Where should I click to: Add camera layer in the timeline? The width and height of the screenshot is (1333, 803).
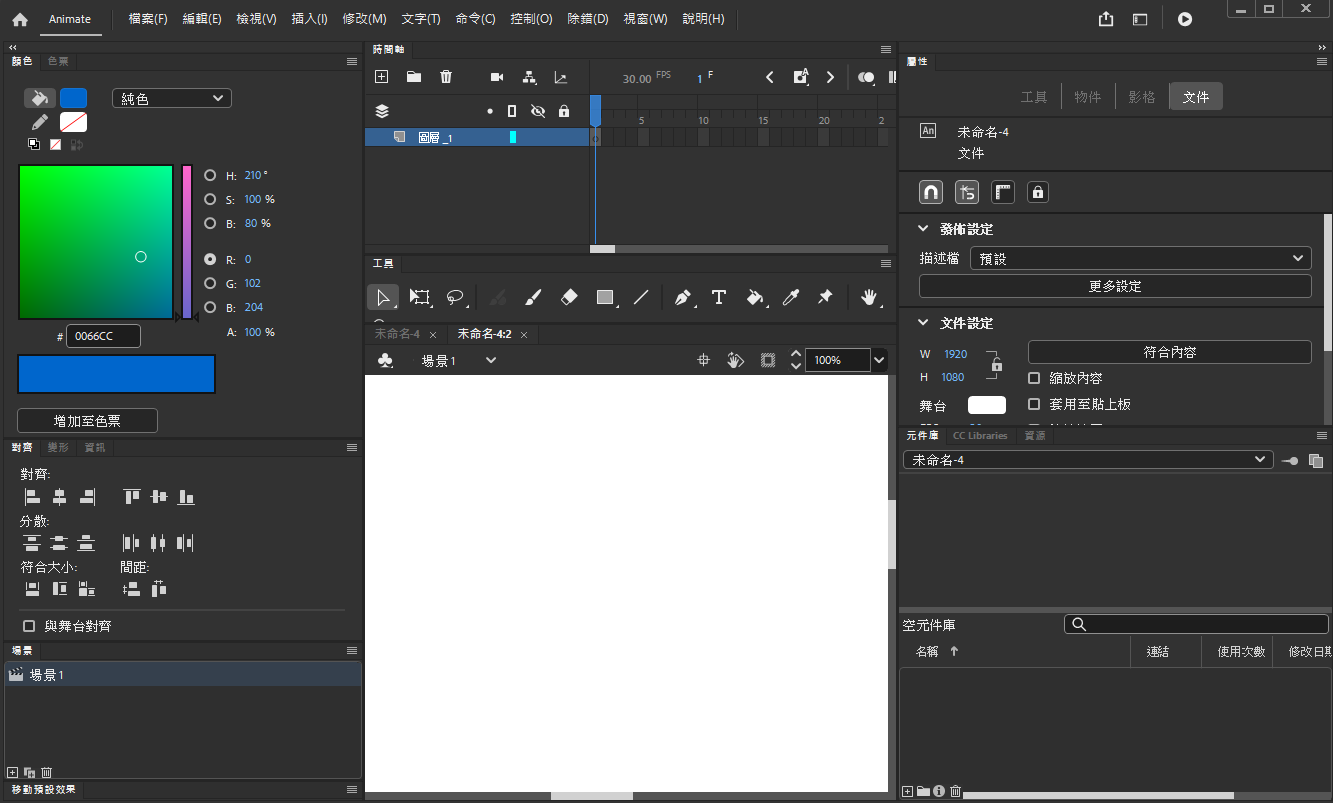[x=497, y=77]
